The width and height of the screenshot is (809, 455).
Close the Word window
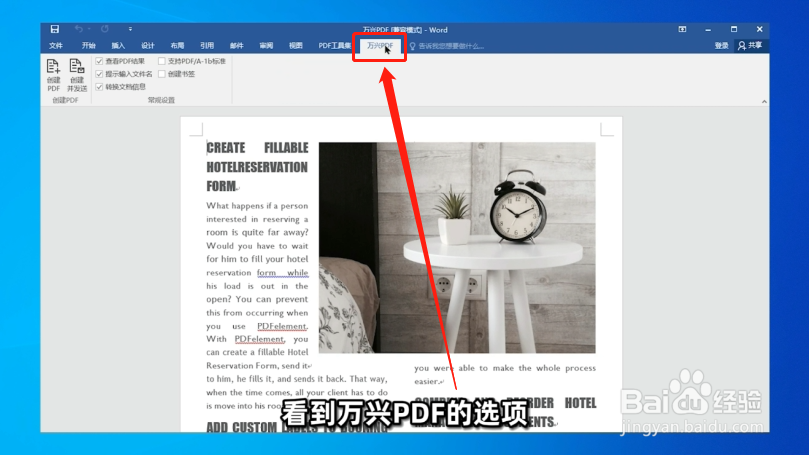(759, 29)
